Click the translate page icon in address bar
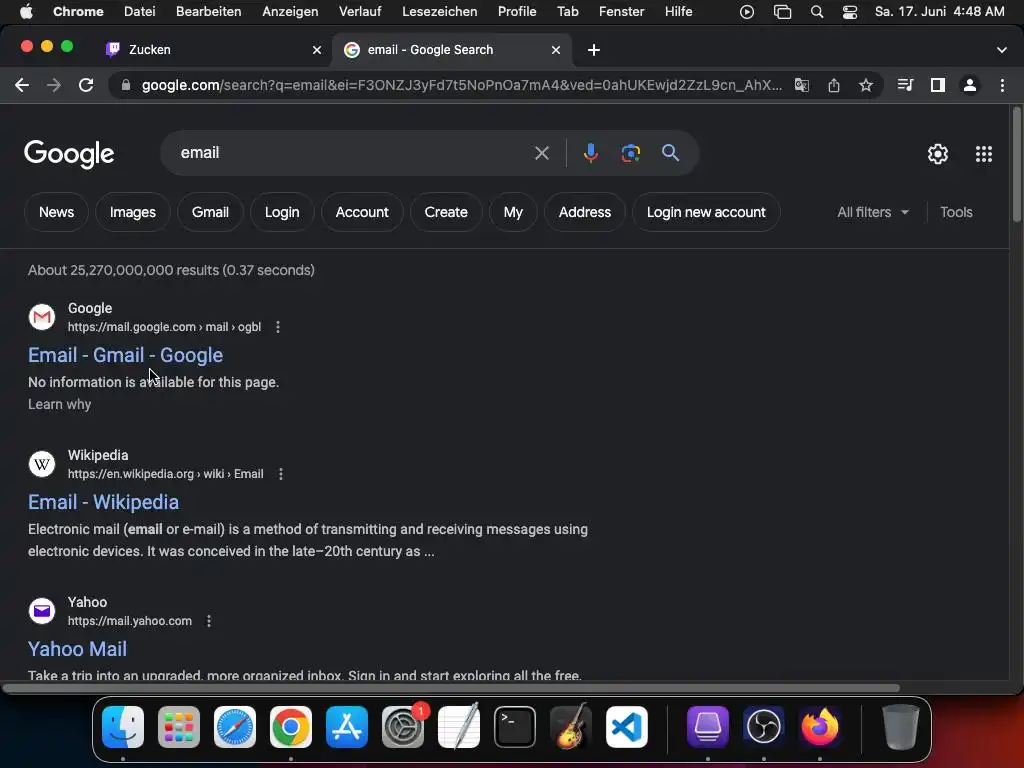Image resolution: width=1024 pixels, height=768 pixels. click(801, 85)
